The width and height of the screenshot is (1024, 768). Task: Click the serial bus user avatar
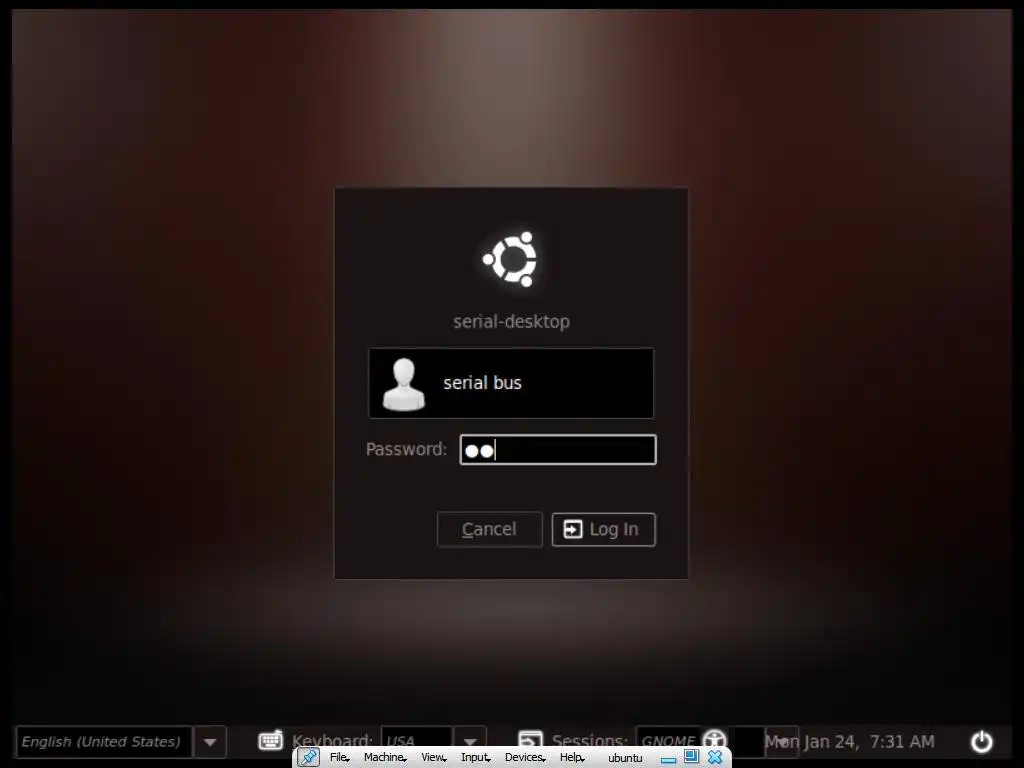click(x=403, y=384)
